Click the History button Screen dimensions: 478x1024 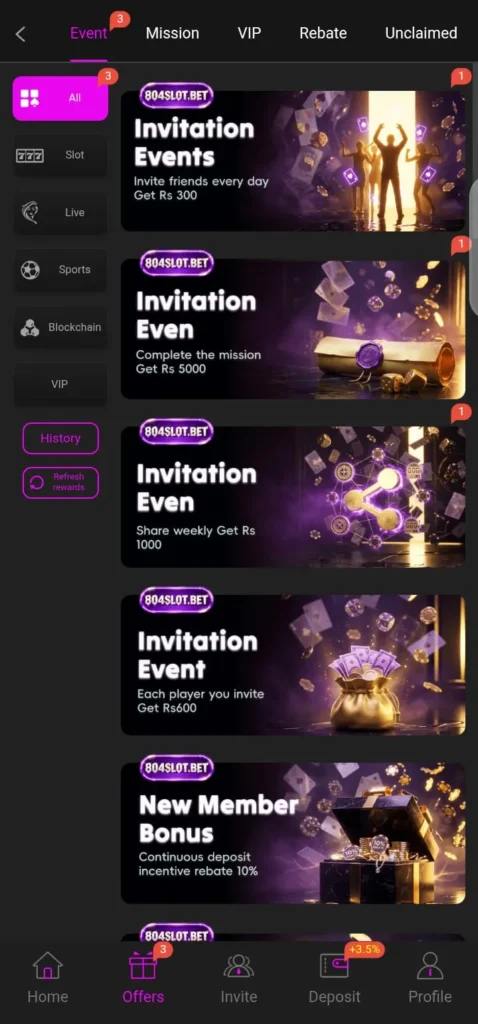pyautogui.click(x=61, y=438)
